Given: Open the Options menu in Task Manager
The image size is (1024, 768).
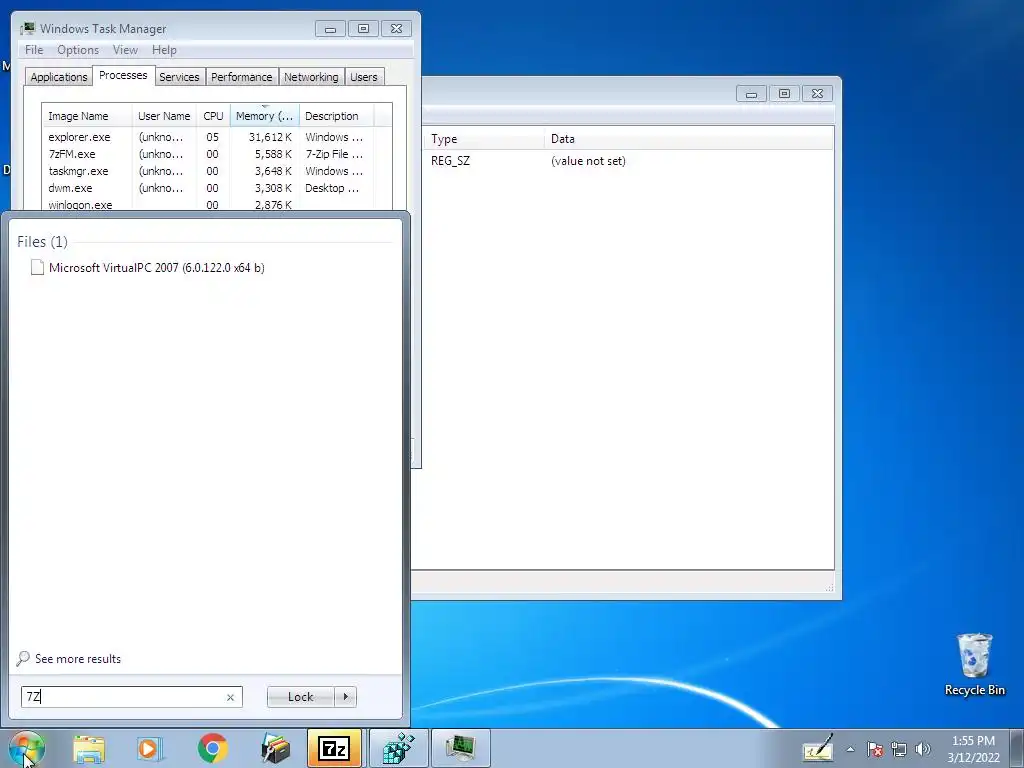Looking at the screenshot, I should [x=78, y=50].
